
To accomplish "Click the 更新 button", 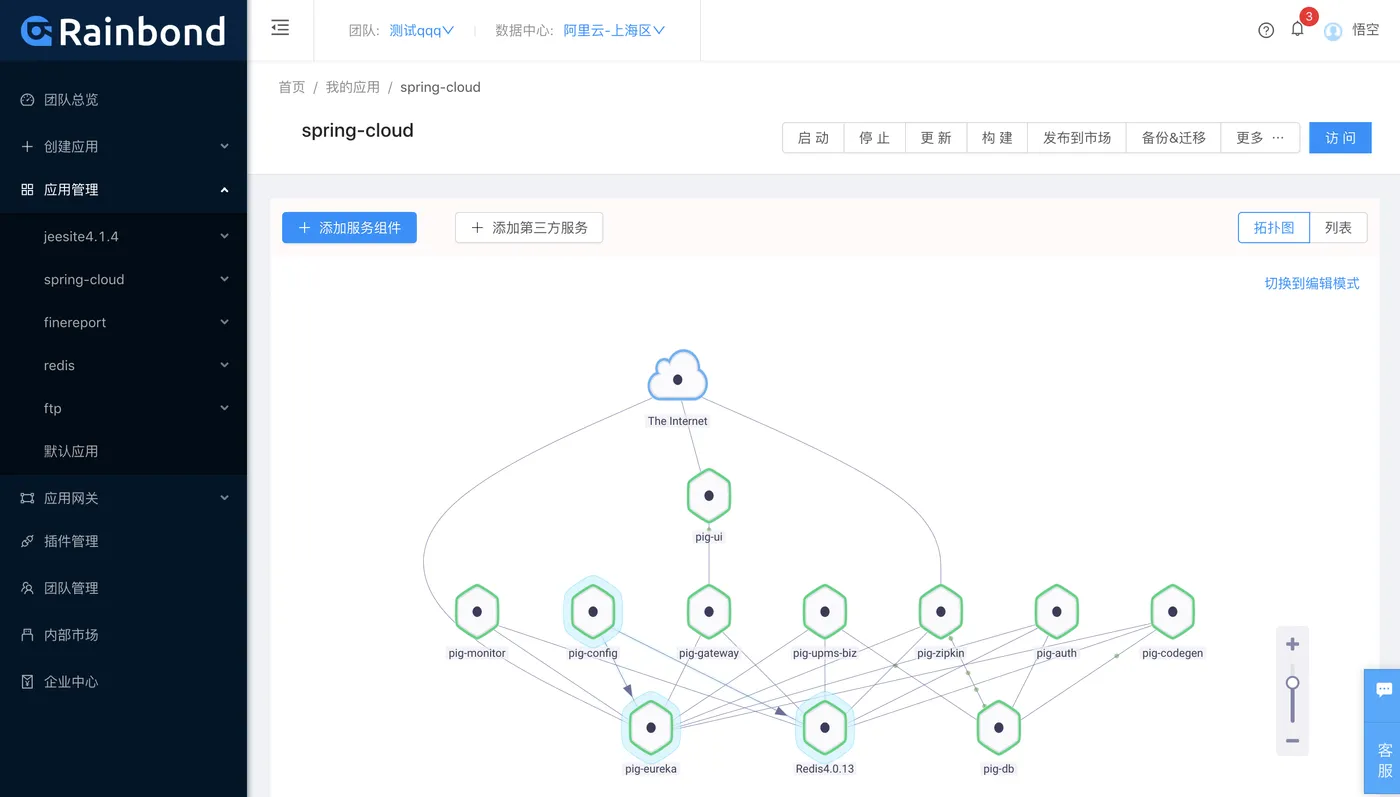I will tap(936, 138).
